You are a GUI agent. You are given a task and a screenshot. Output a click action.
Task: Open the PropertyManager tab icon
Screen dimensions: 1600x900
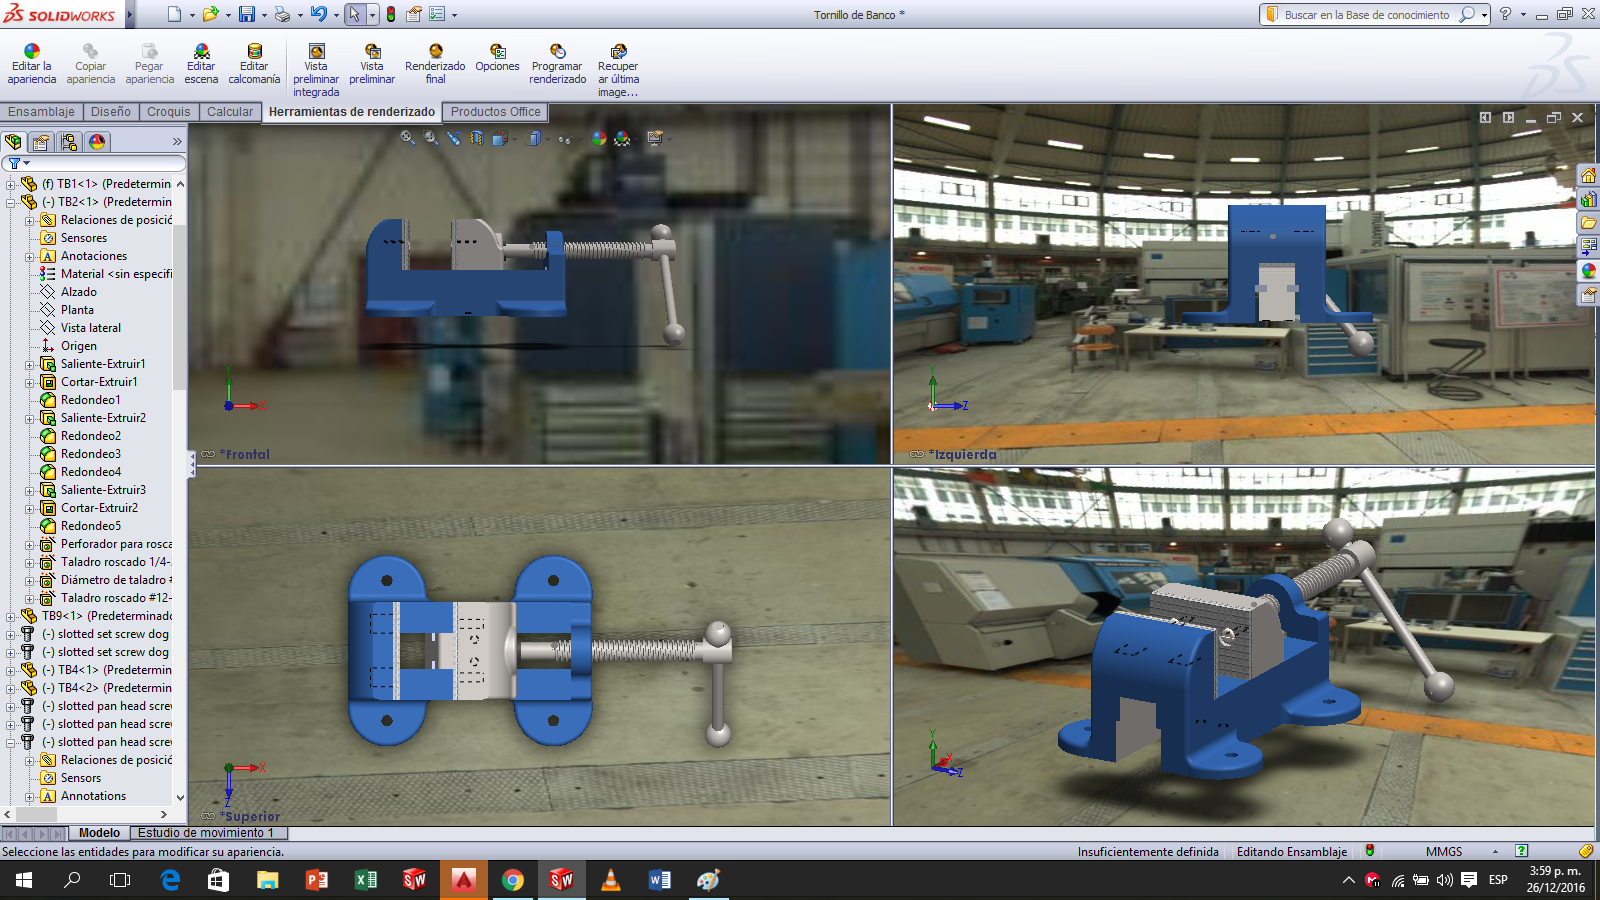[x=41, y=142]
